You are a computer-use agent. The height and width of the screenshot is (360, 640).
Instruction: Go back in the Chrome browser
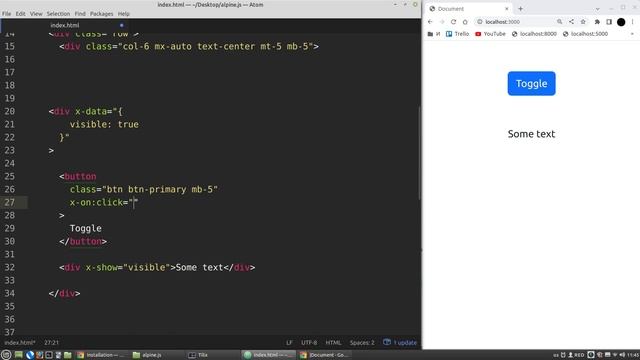(430, 22)
